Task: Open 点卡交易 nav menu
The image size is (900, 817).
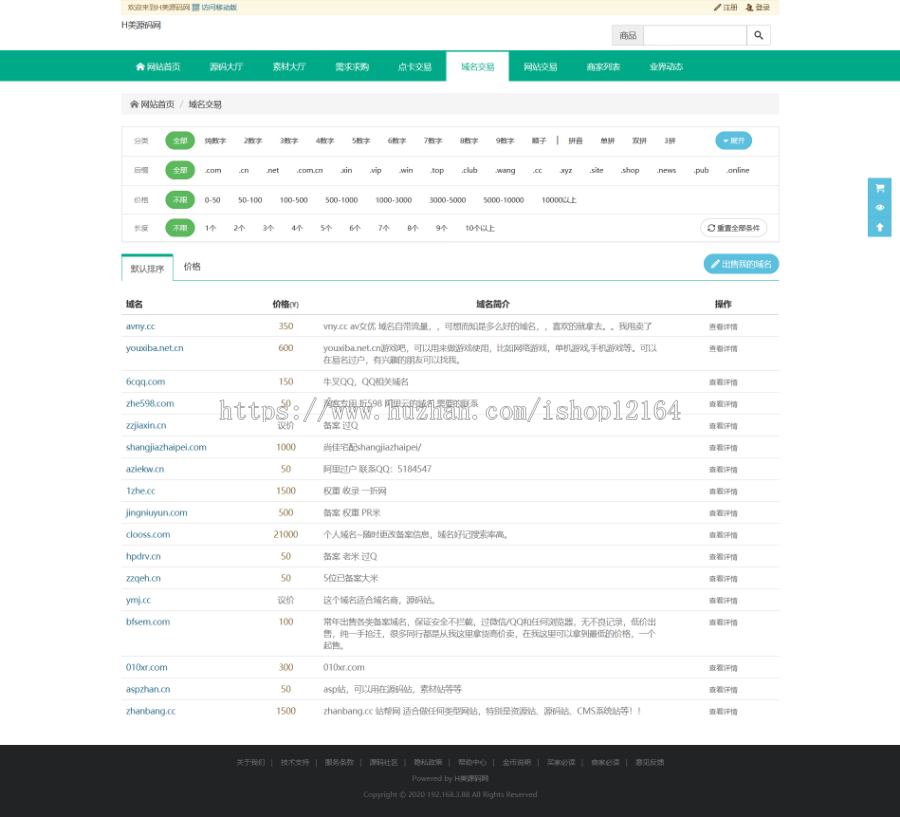Action: (414, 67)
